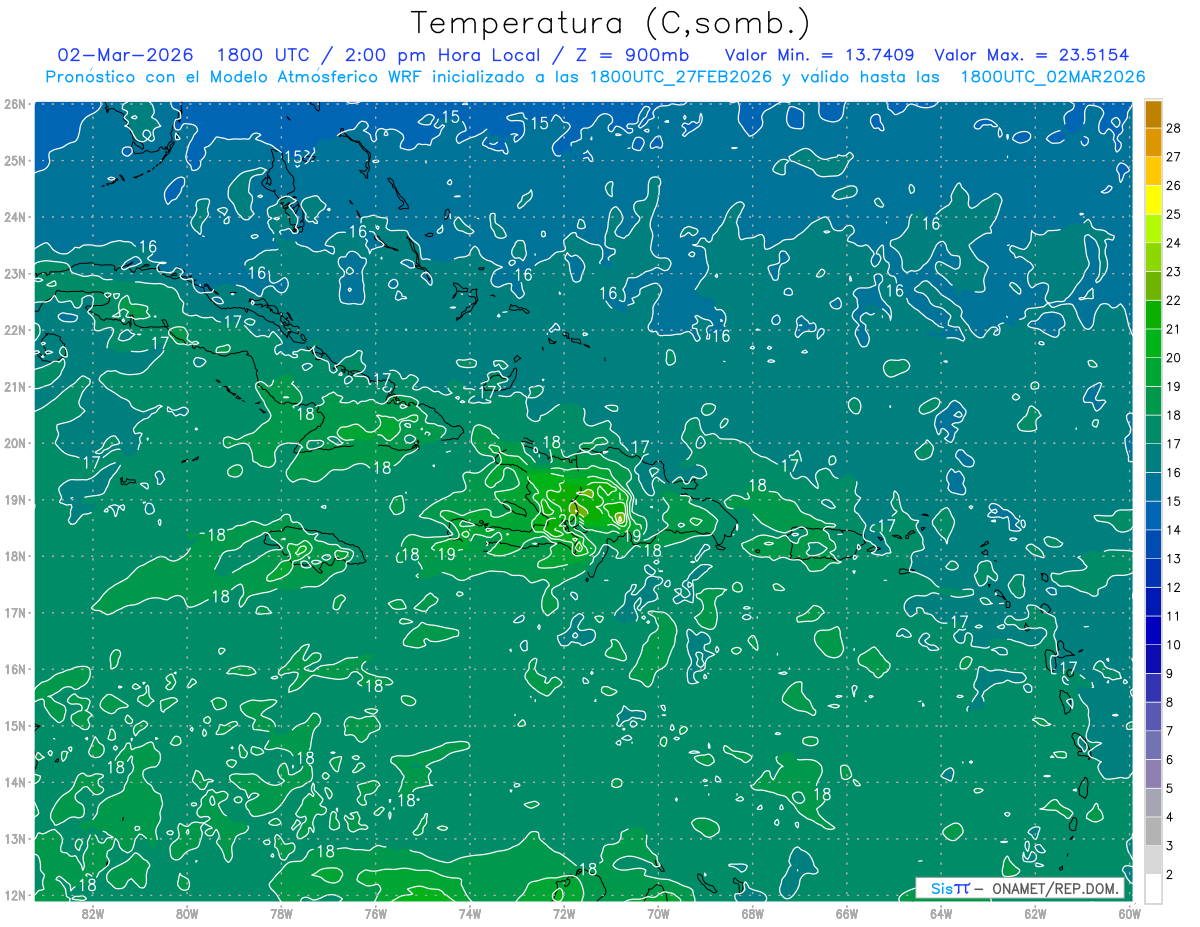The height and width of the screenshot is (927, 1200).
Task: Click the longitude axis label '60W'
Action: [x=1129, y=913]
